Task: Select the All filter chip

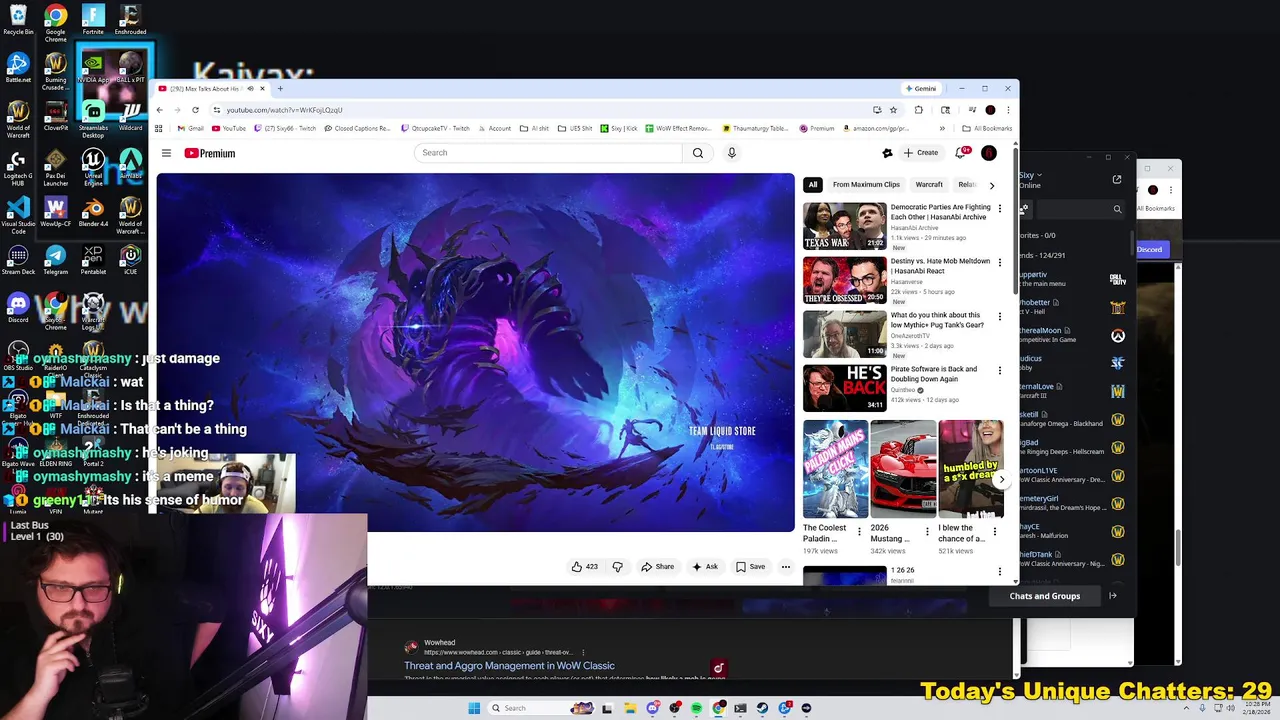Action: point(813,185)
